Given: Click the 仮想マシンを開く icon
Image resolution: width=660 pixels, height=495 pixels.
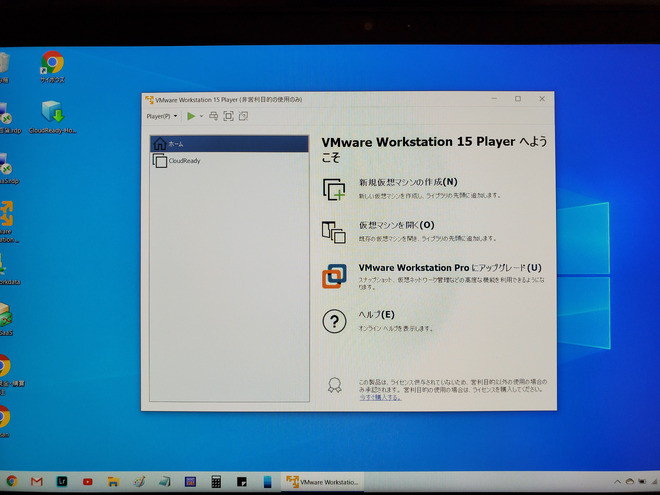Looking at the screenshot, I should click(x=334, y=232).
